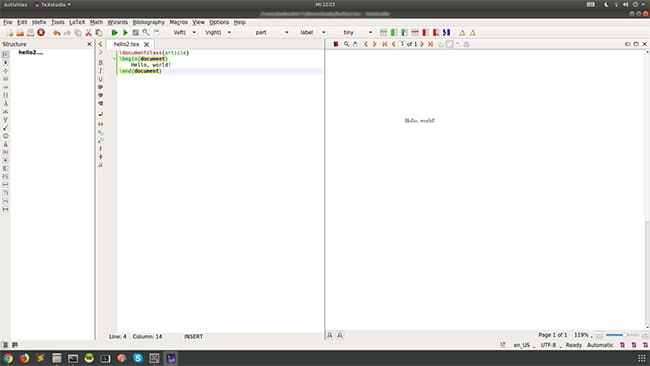Launch Skype from the dock
This screenshot has width=650, height=366.
(138, 358)
